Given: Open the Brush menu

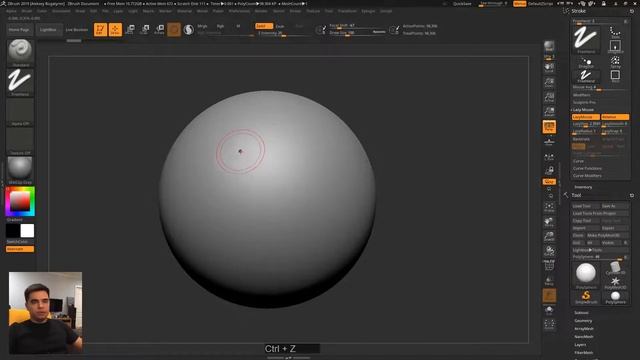Looking at the screenshot, I should pos(27,11).
